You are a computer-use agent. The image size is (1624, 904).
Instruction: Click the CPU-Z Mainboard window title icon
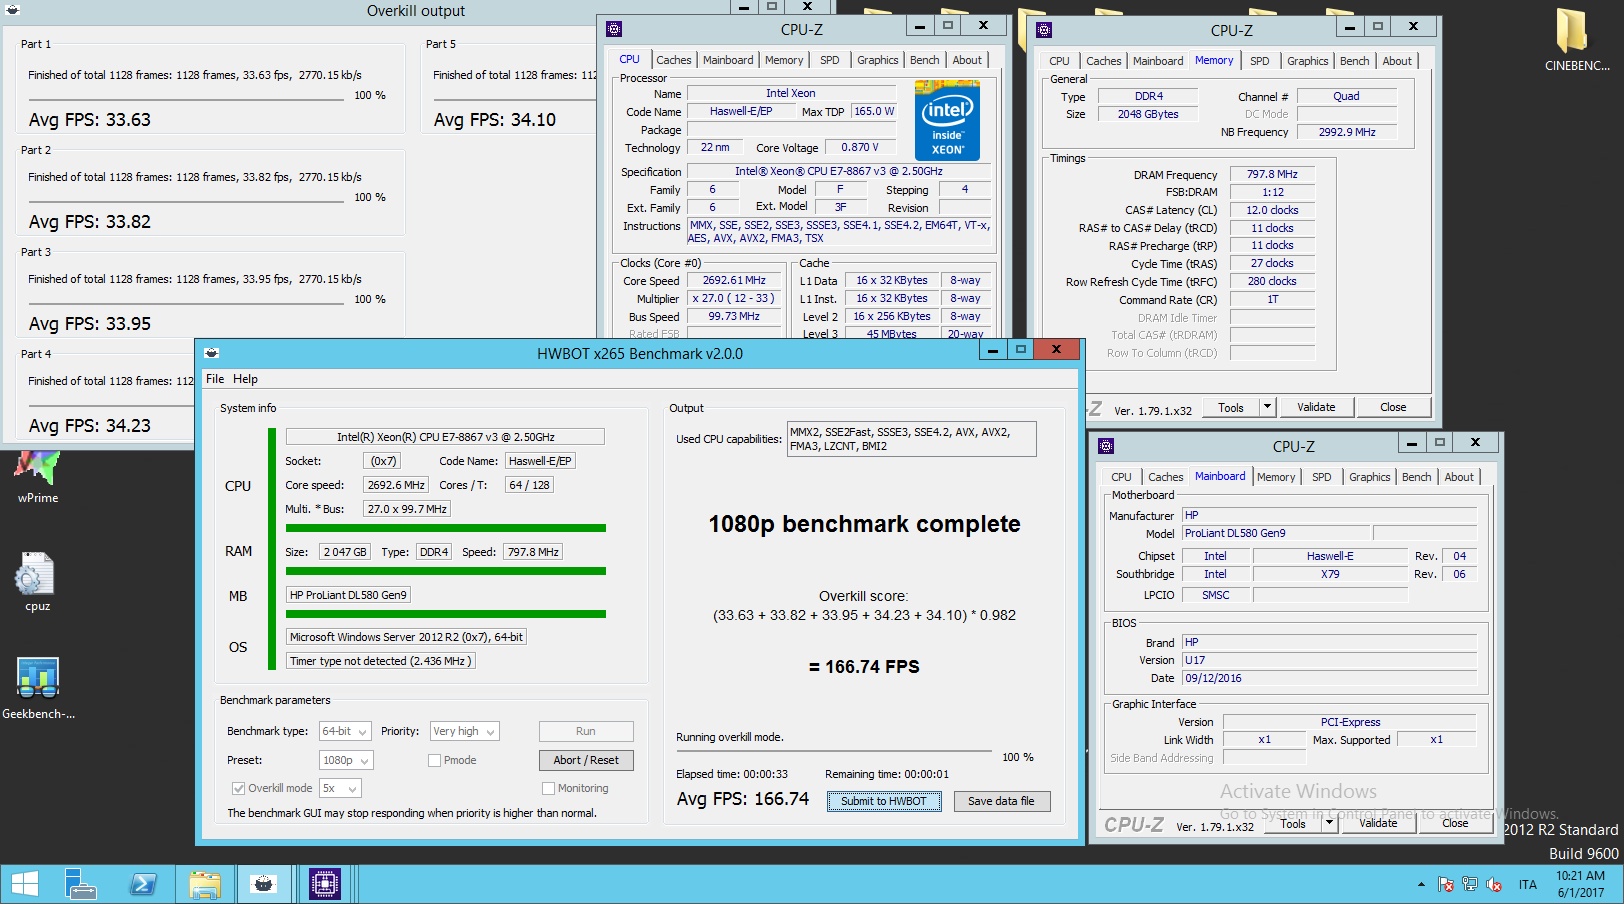[1106, 446]
